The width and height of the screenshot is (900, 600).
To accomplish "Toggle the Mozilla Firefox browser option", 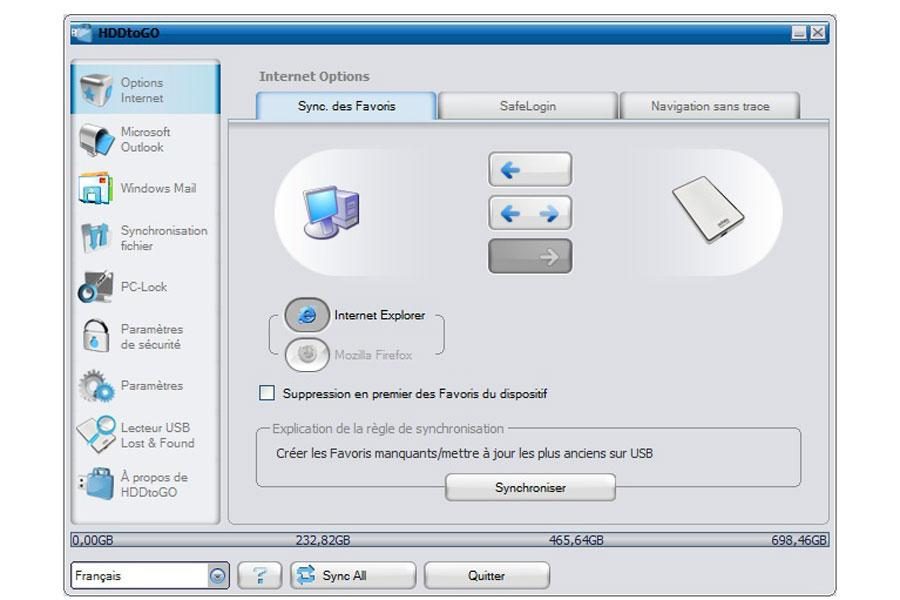I will 307,354.
